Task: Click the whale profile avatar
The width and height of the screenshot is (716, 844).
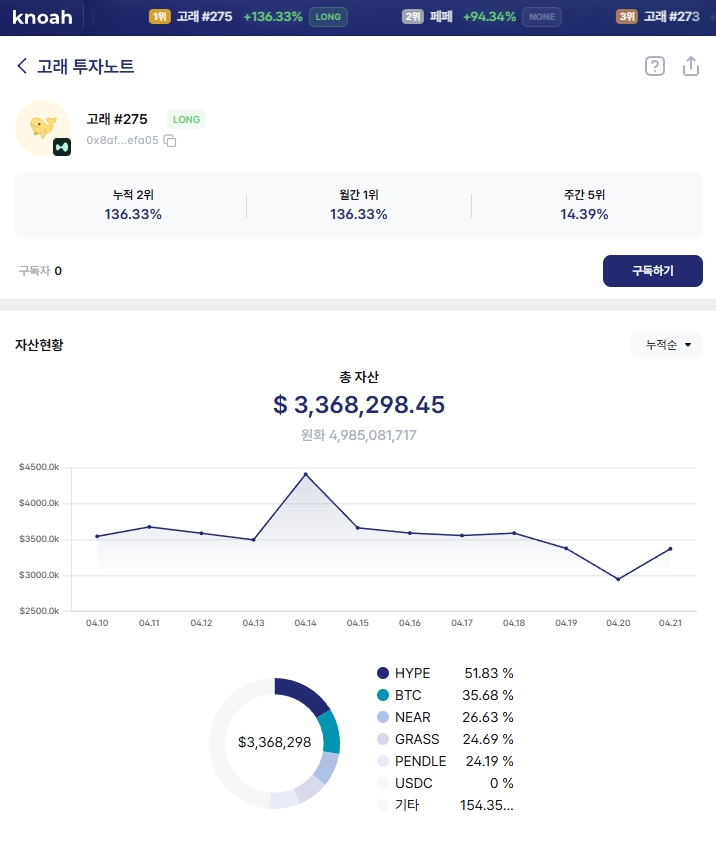Action: [42, 126]
